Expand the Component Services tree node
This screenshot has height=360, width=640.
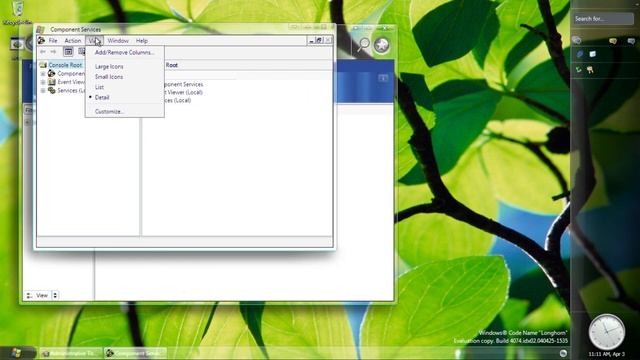click(43, 74)
